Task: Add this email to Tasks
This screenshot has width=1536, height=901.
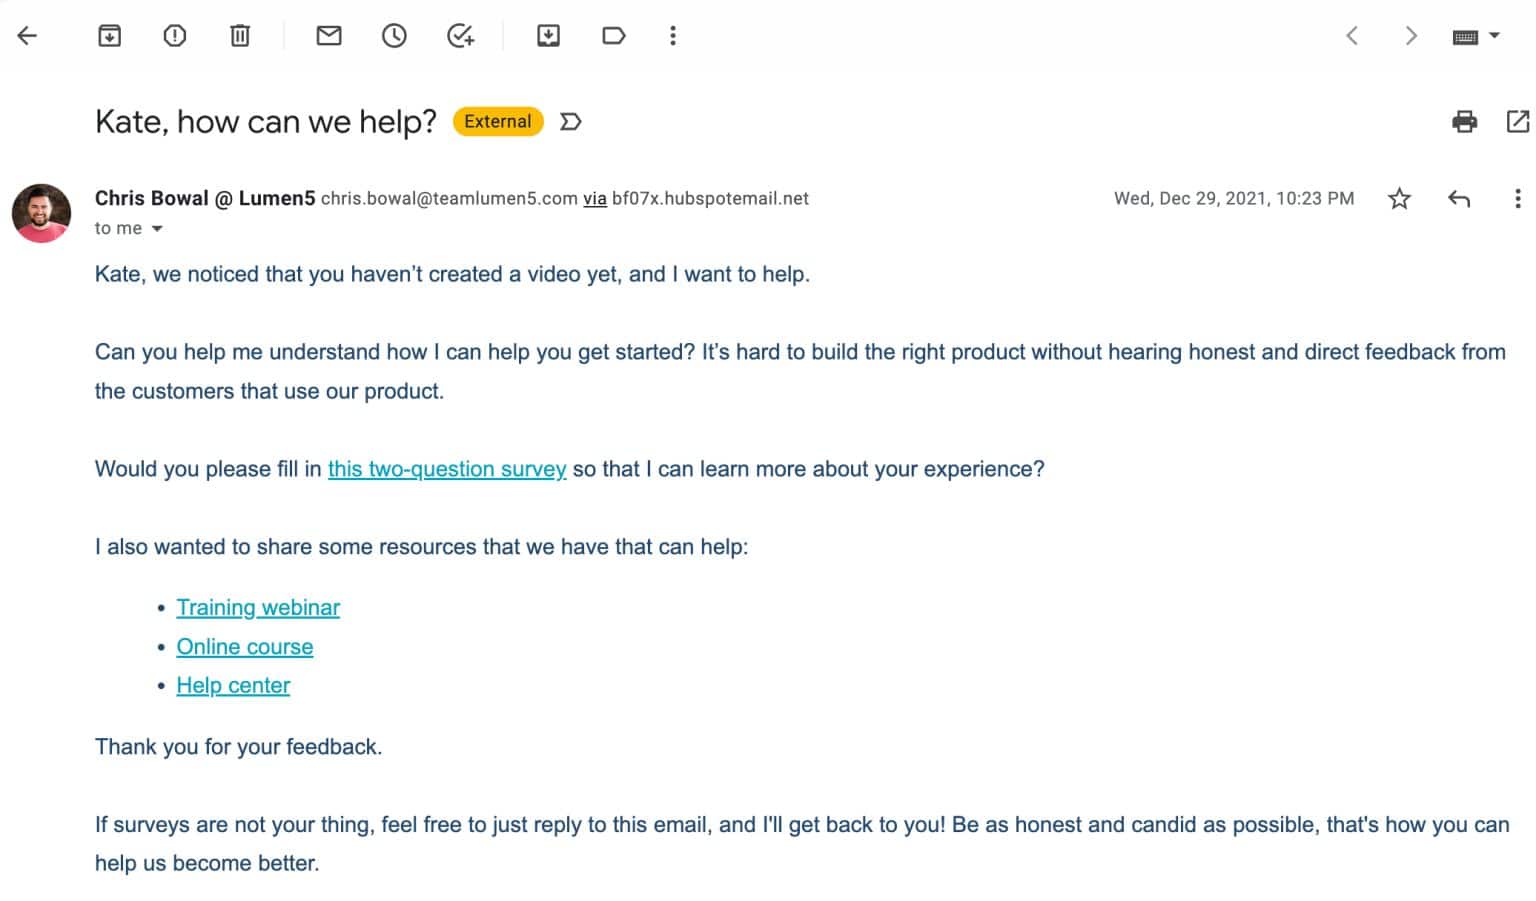Action: pyautogui.click(x=460, y=35)
